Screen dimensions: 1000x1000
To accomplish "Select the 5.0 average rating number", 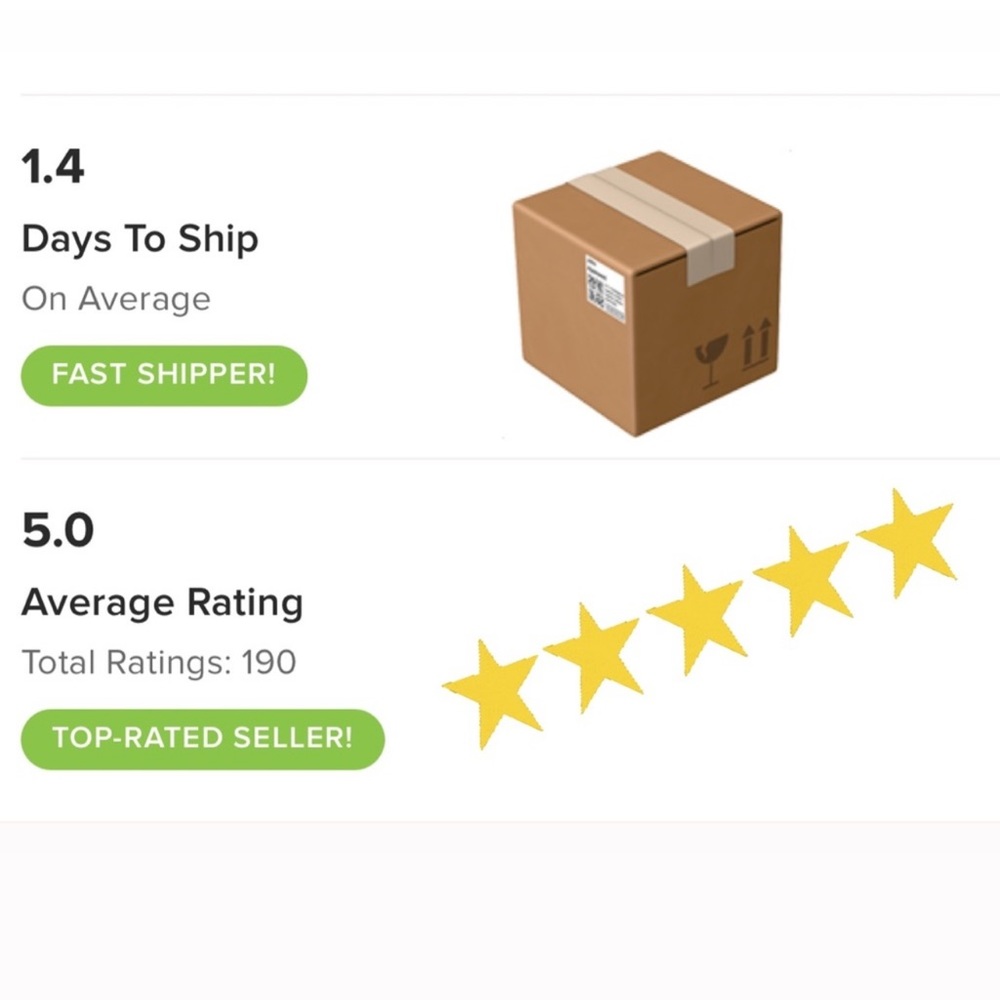I will point(57,530).
